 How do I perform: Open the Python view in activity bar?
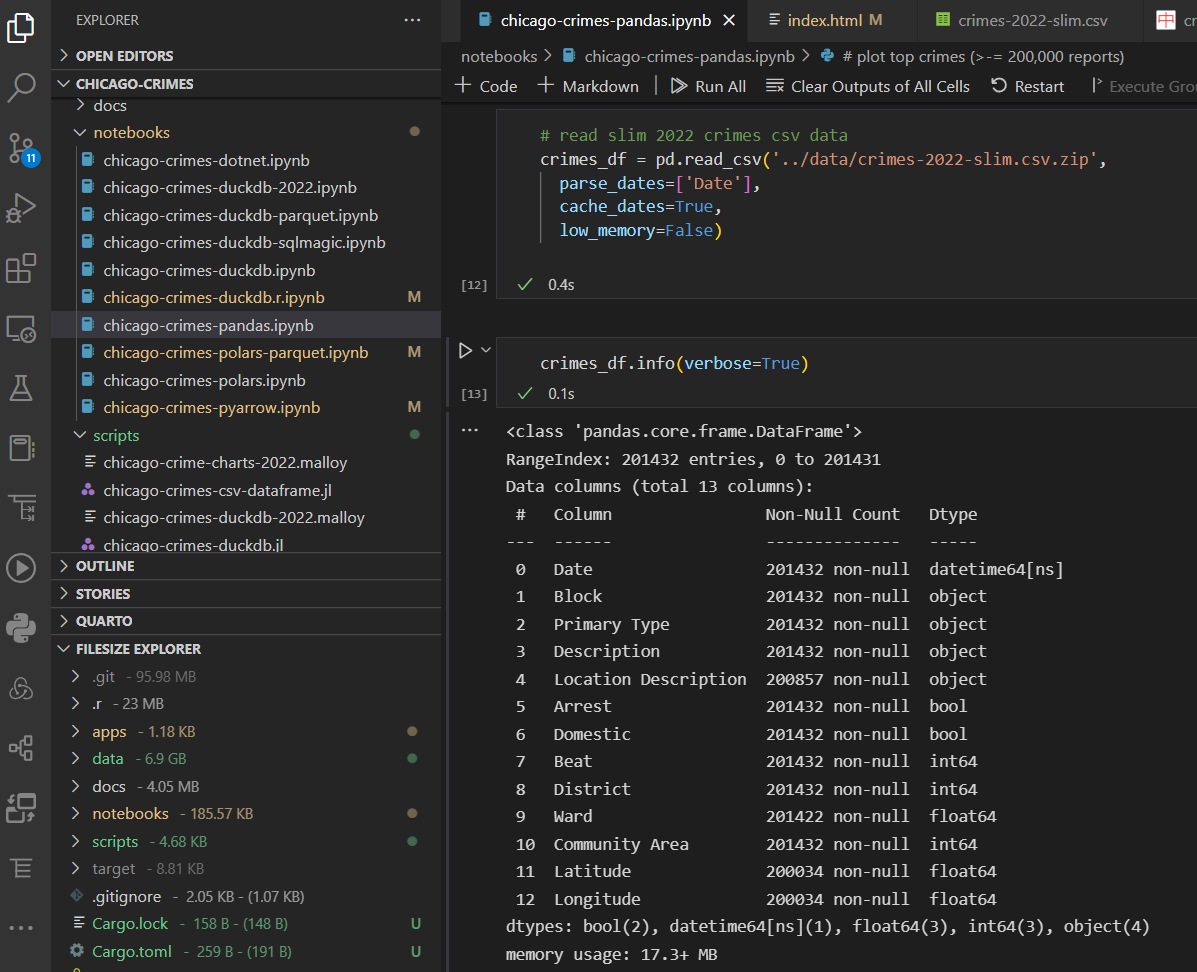pyautogui.click(x=21, y=628)
